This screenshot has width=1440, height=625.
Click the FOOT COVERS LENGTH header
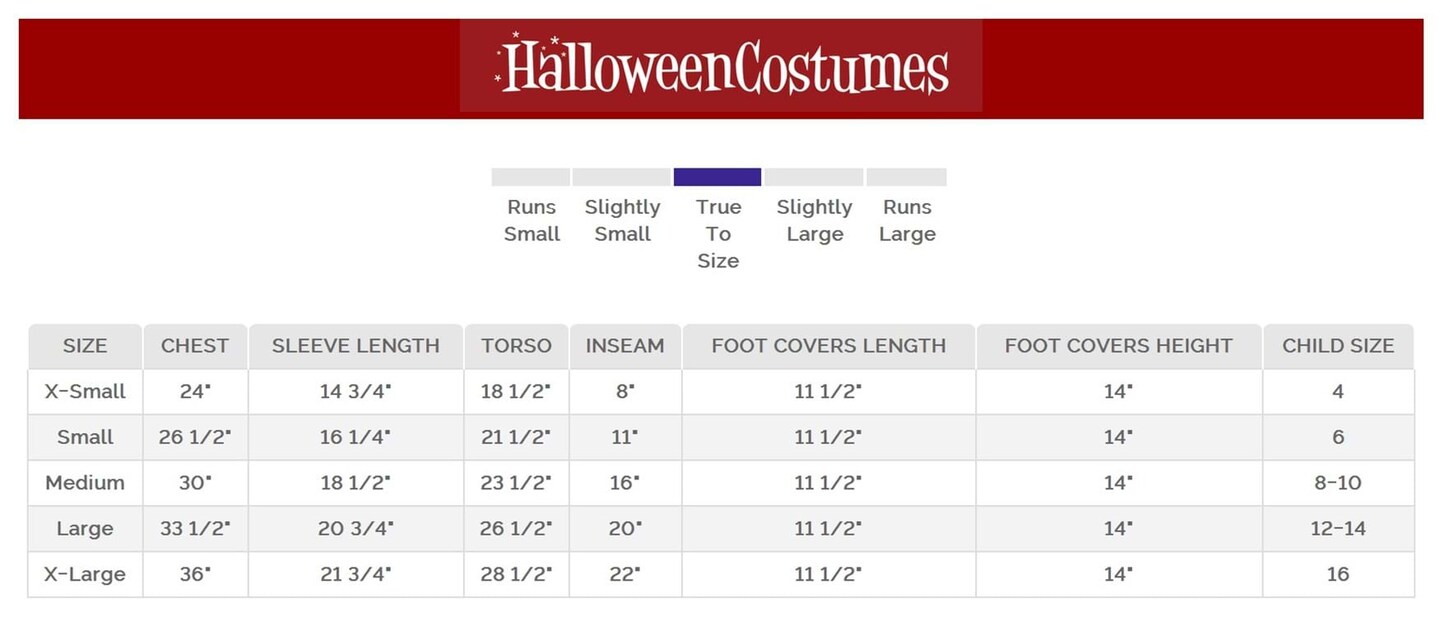coord(828,346)
